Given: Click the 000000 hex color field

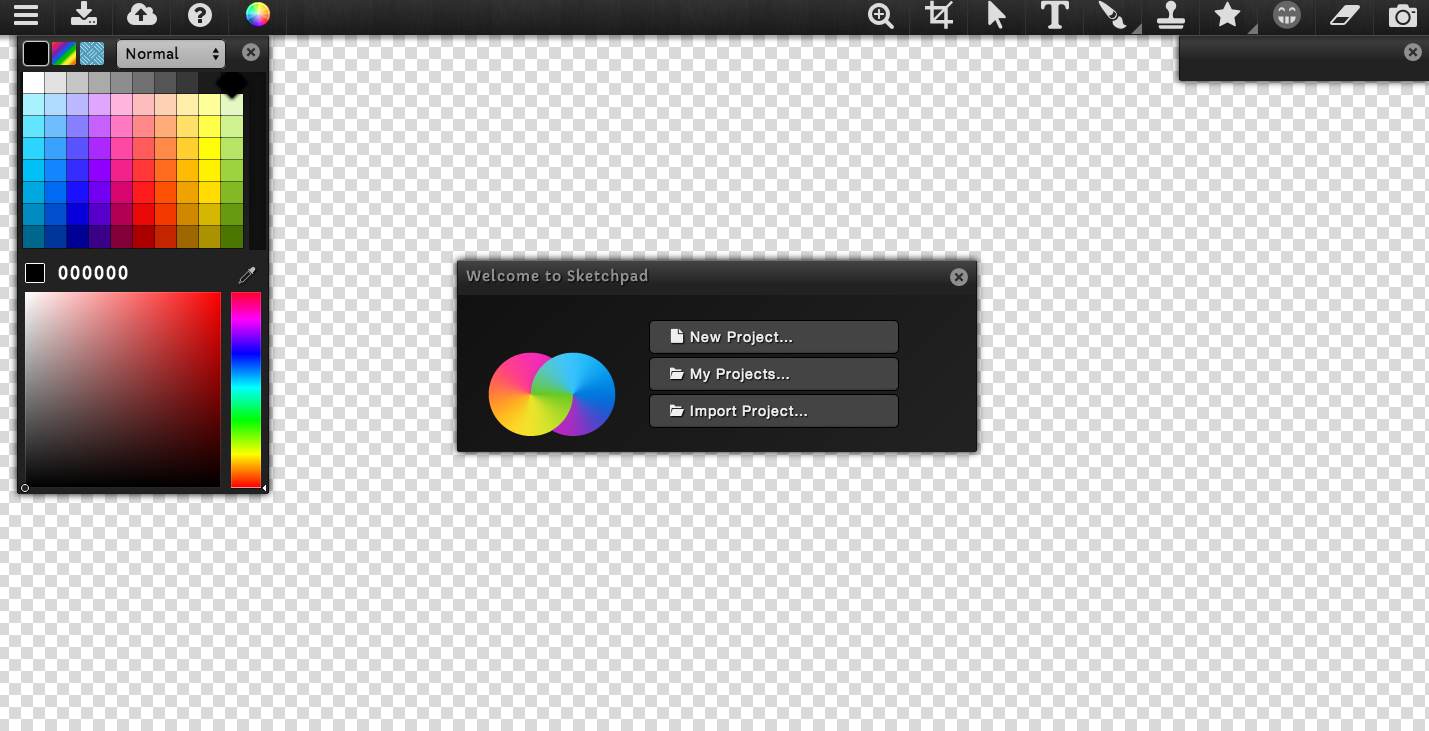Looking at the screenshot, I should point(93,273).
